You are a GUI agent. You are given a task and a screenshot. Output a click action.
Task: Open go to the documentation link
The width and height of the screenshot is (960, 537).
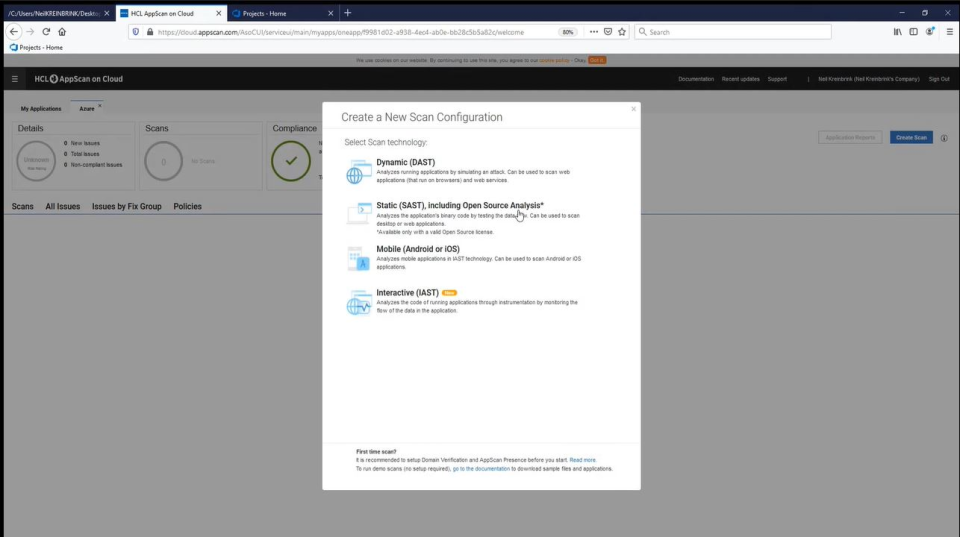point(481,469)
